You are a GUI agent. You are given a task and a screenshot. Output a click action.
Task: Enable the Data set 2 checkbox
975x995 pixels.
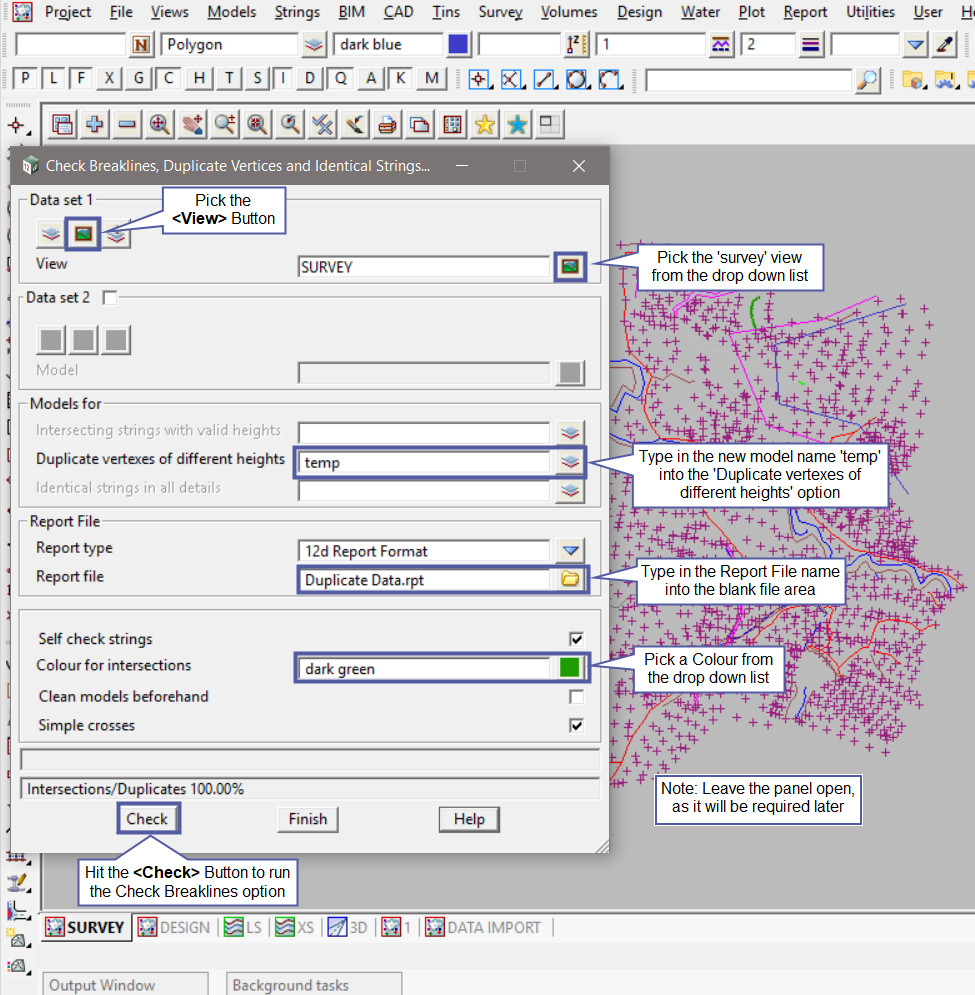[x=110, y=297]
